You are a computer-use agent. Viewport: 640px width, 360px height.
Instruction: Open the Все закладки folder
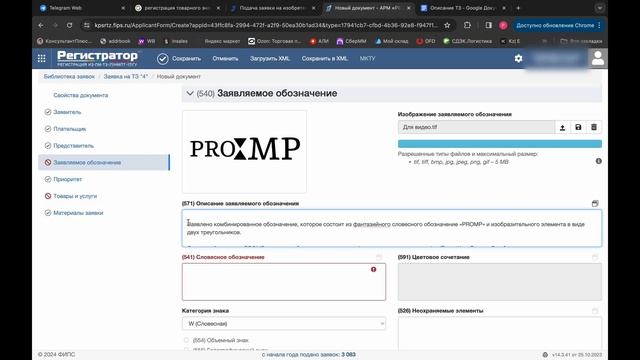tap(581, 41)
